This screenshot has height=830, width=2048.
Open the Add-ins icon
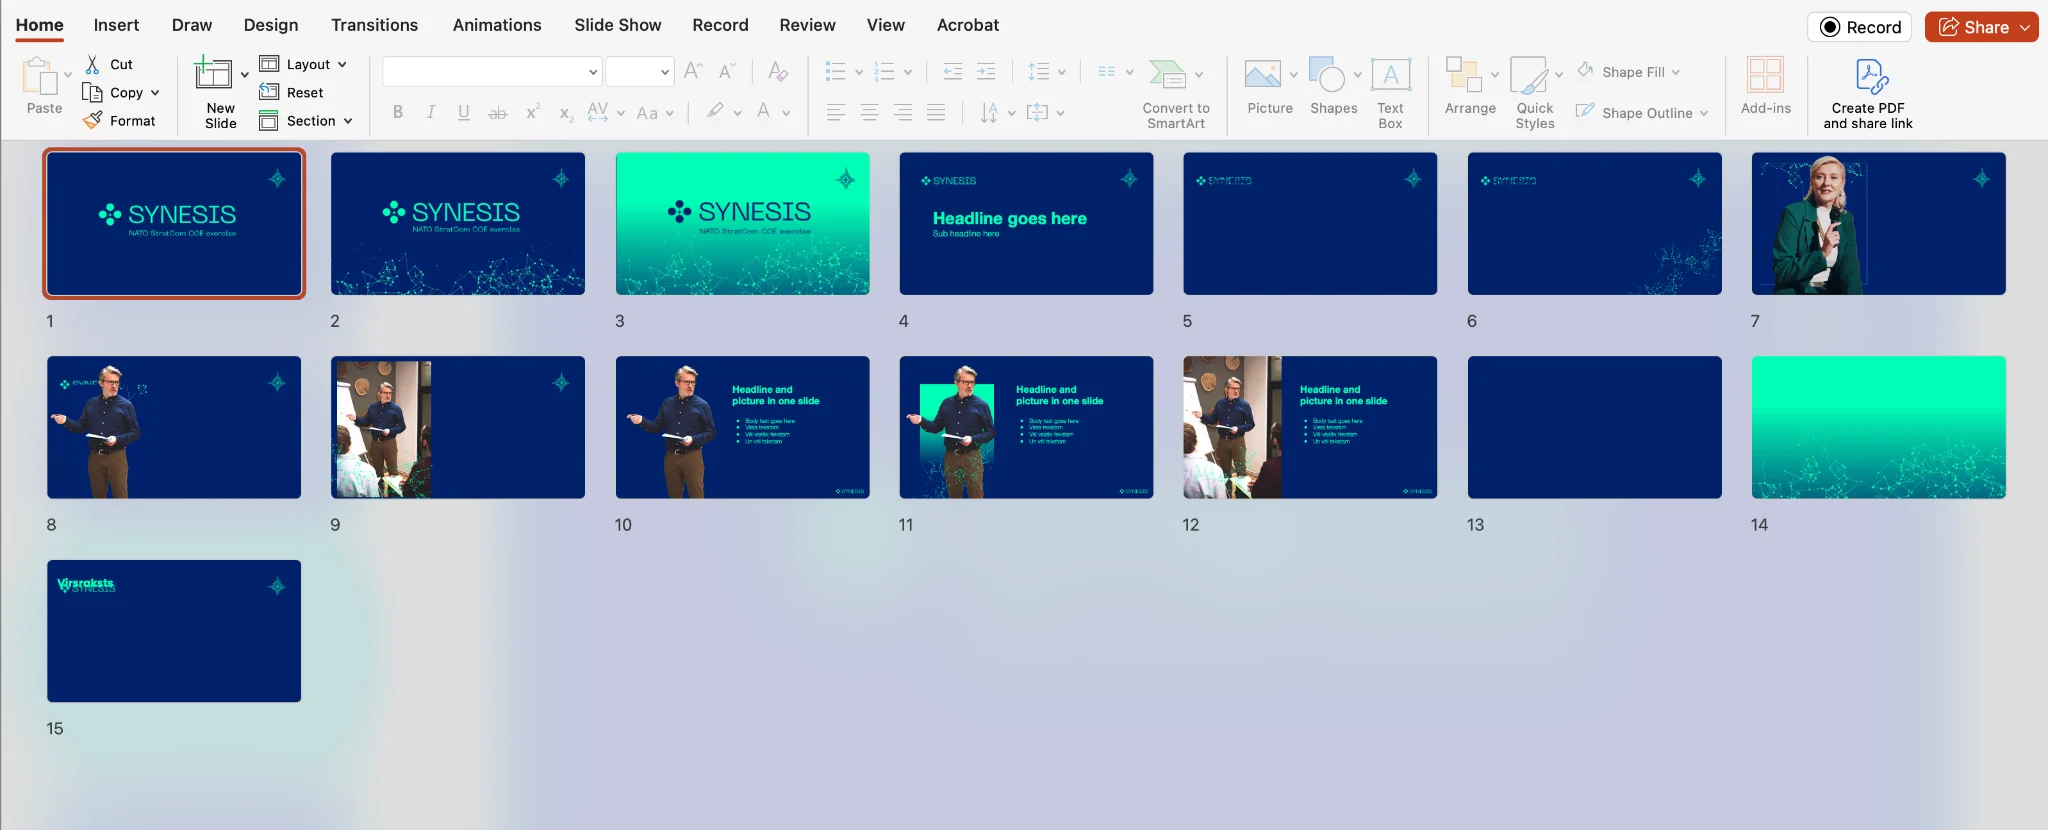click(x=1765, y=75)
